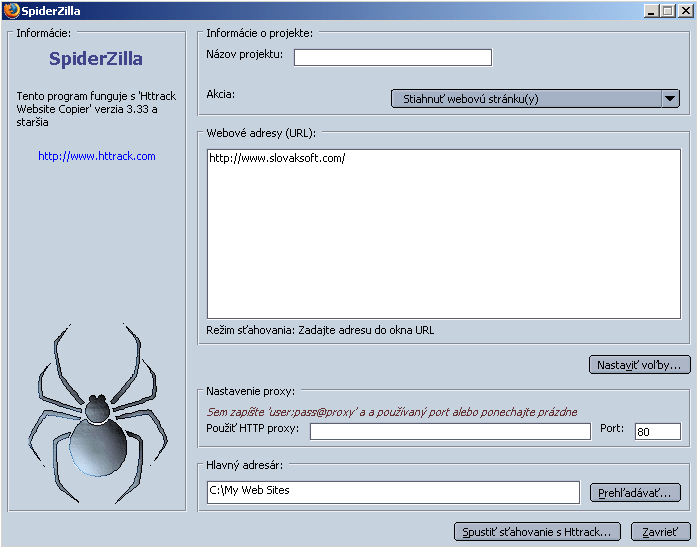Screen dimensions: 697x547
Task: Open the Akcia dropdown arrow
Action: pos(670,98)
